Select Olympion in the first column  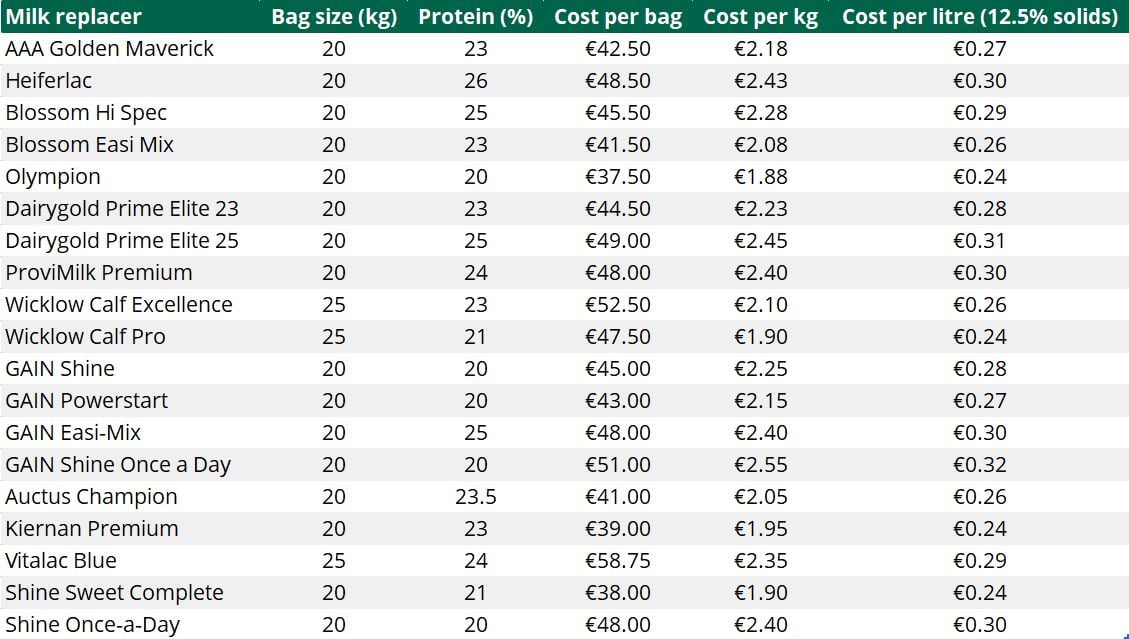pyautogui.click(x=53, y=177)
